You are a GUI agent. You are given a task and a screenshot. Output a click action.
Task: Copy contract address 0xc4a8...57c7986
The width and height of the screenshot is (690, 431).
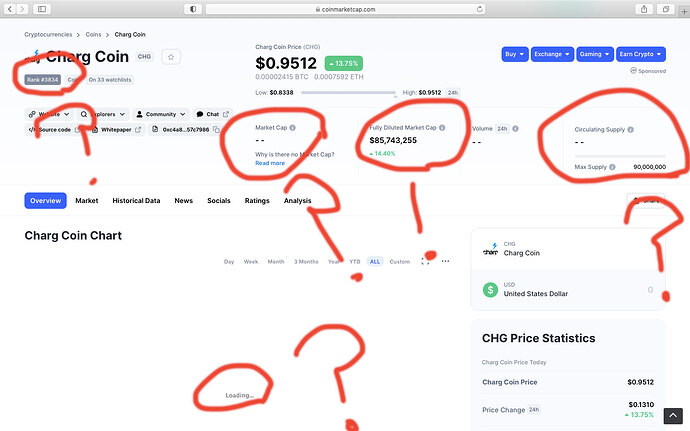coord(216,129)
